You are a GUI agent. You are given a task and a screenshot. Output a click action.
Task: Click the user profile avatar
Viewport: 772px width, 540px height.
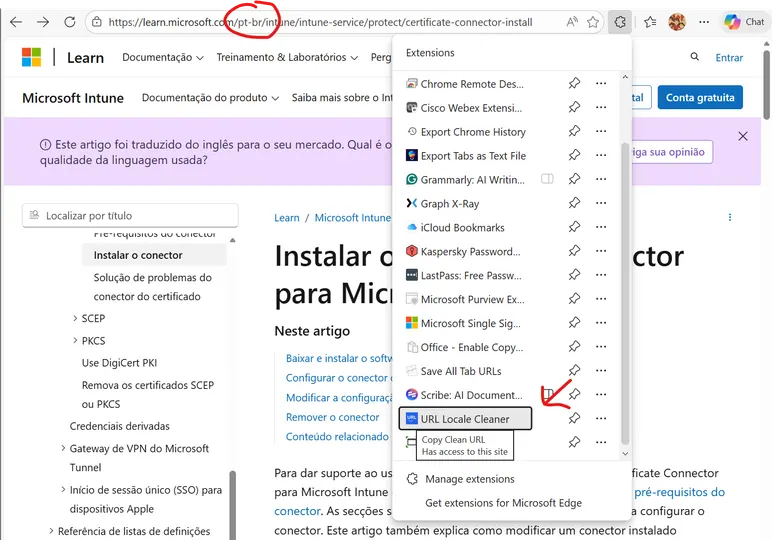coord(677,22)
